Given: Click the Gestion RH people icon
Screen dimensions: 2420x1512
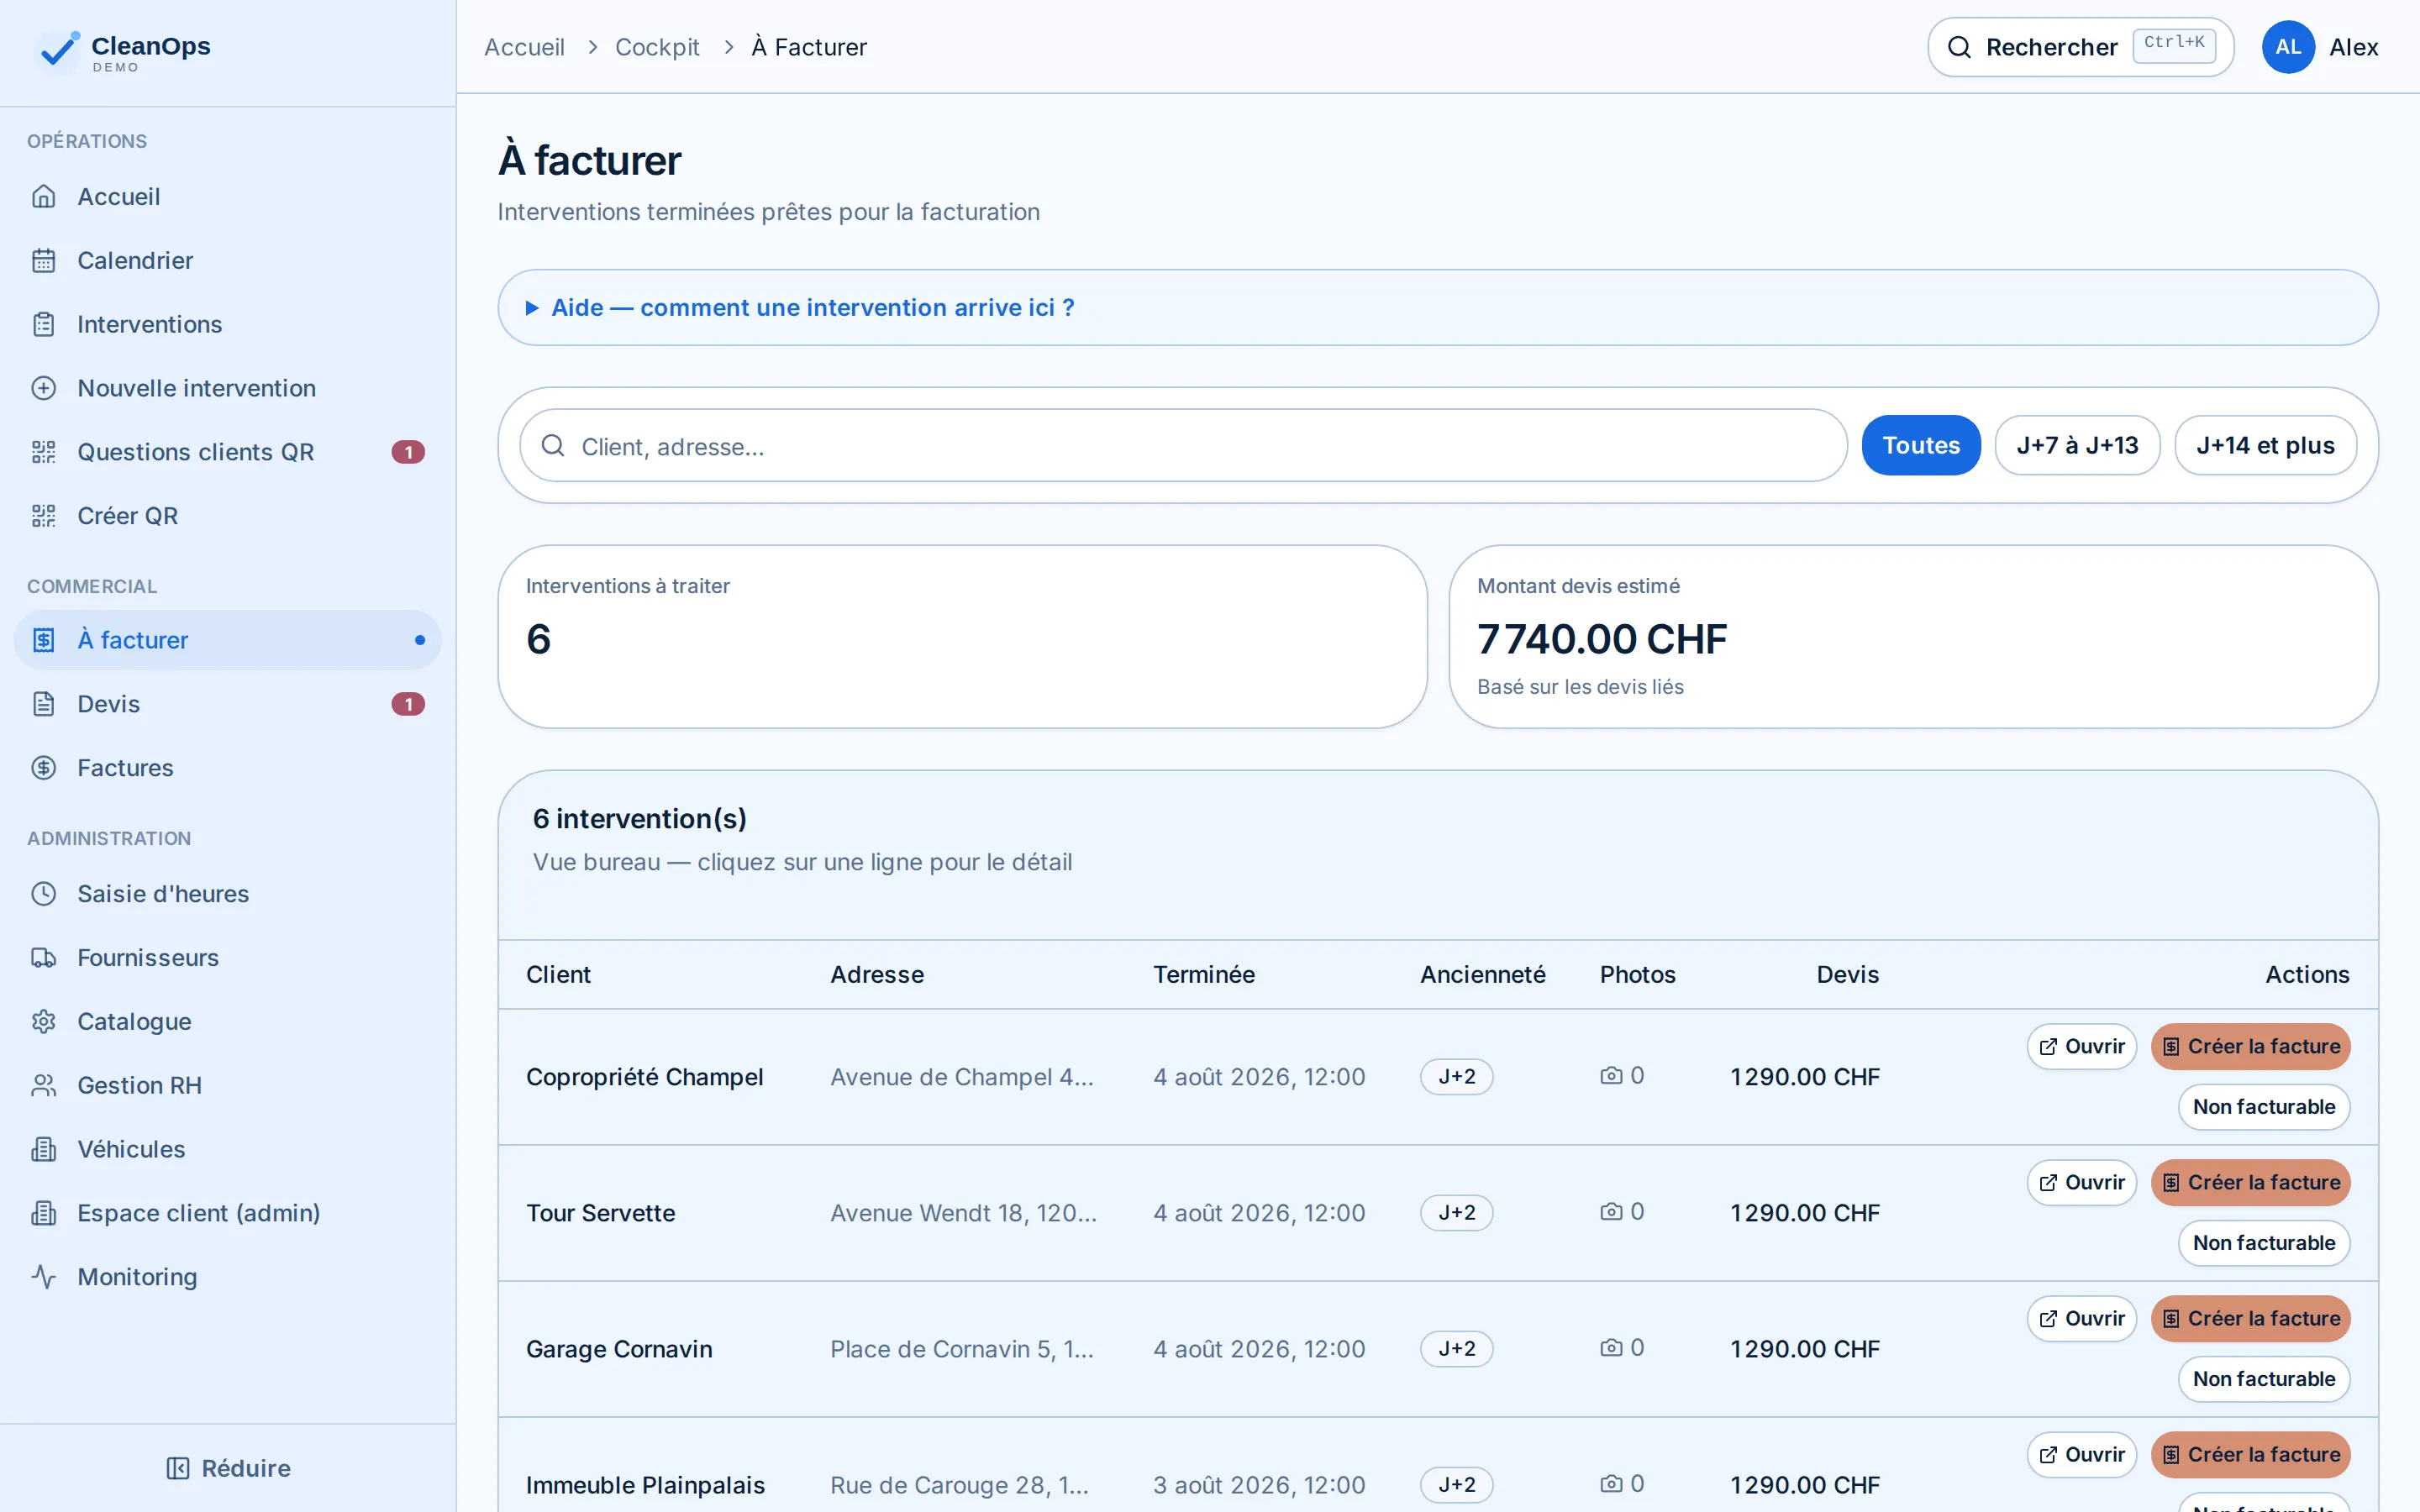Looking at the screenshot, I should (x=43, y=1086).
